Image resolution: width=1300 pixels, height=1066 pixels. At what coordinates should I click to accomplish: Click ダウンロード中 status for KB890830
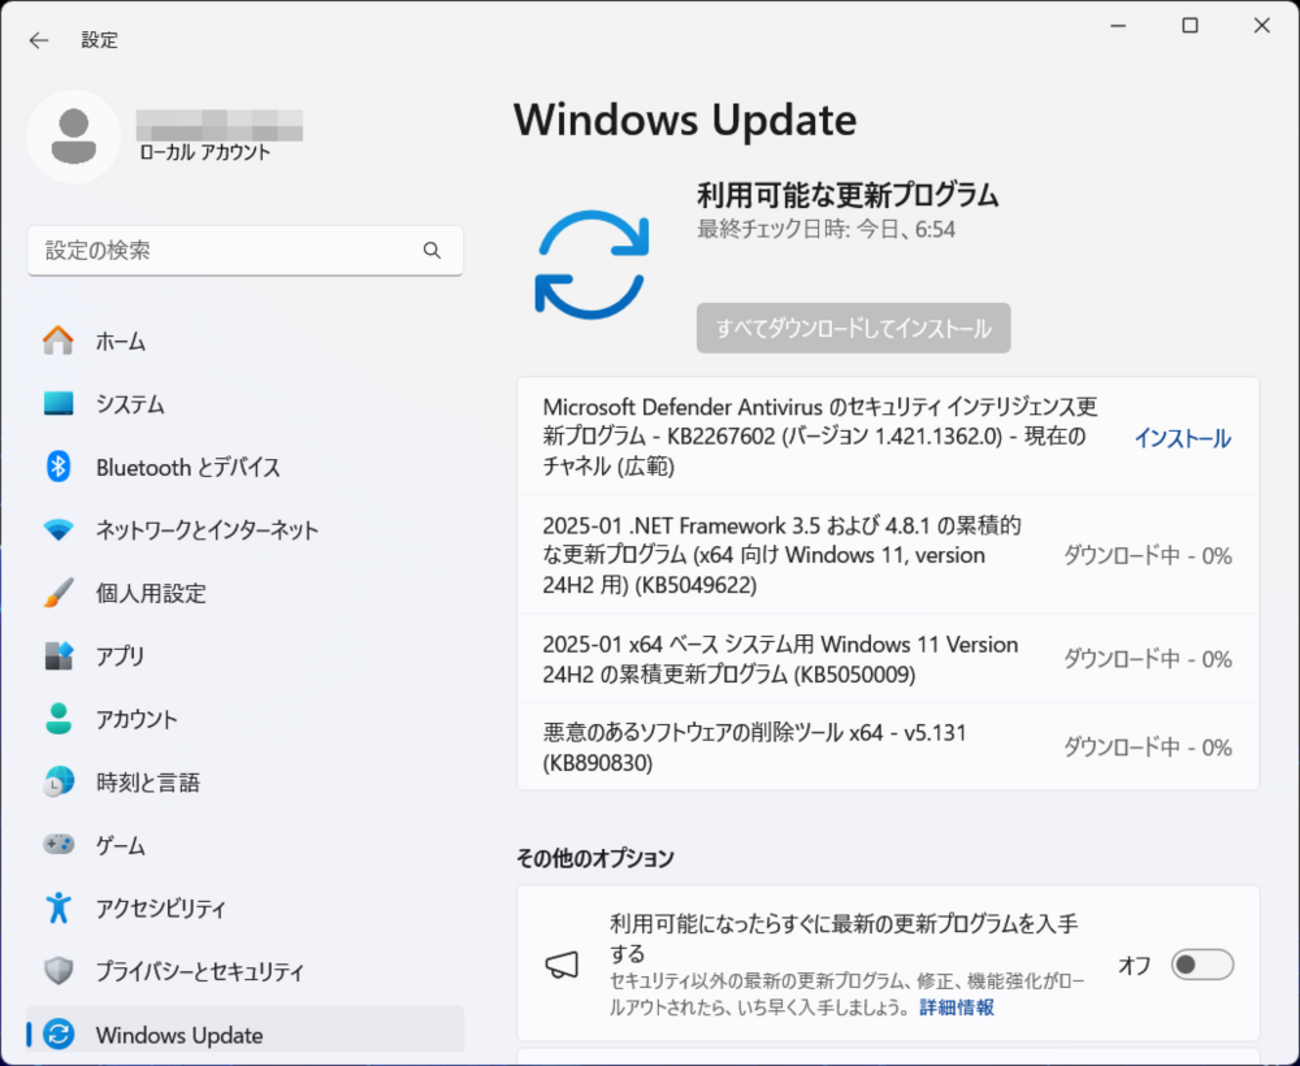(x=1147, y=747)
